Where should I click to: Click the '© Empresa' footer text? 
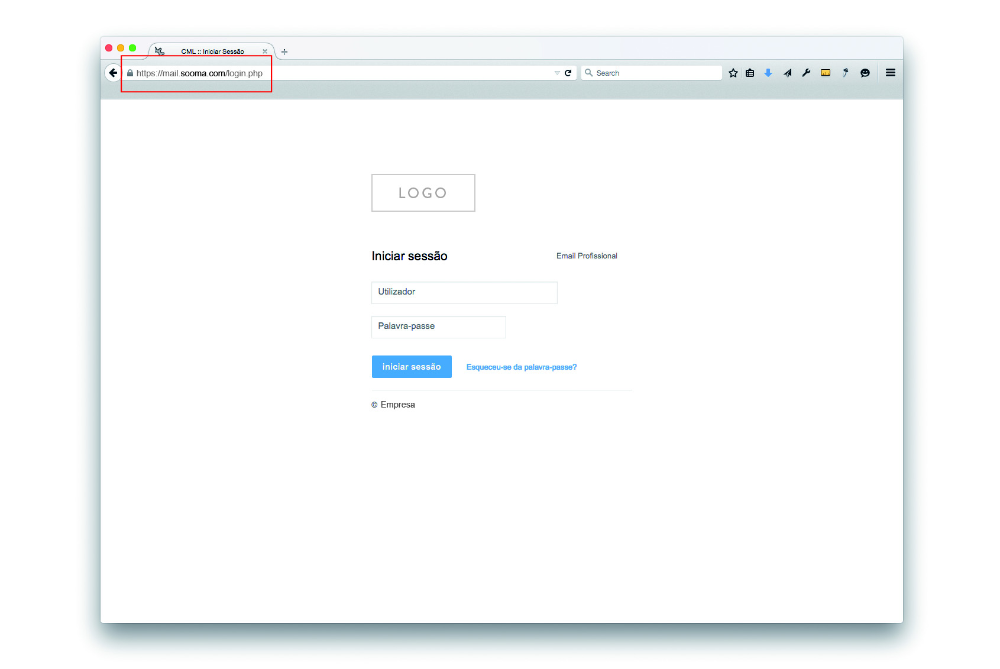[393, 405]
